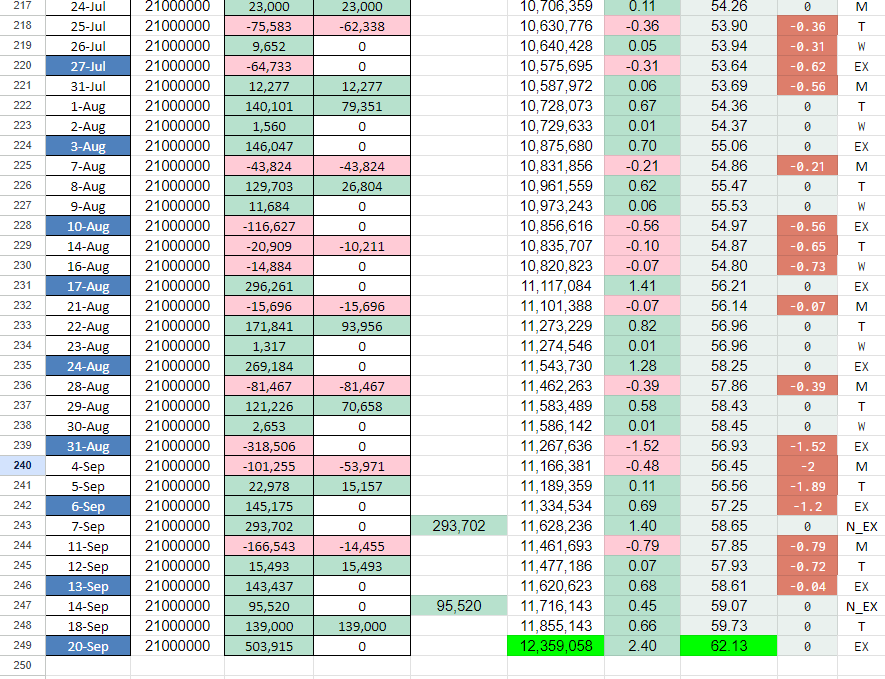Select the 28-Aug date cell

[88, 386]
